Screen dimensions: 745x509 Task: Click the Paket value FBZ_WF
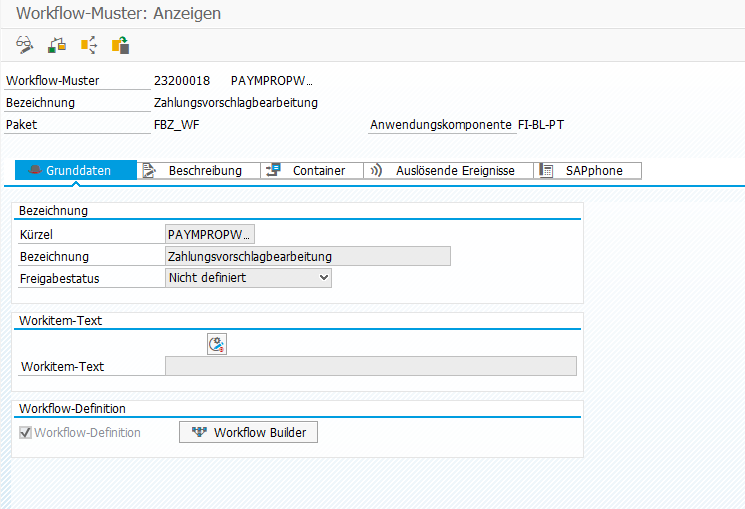(x=178, y=125)
